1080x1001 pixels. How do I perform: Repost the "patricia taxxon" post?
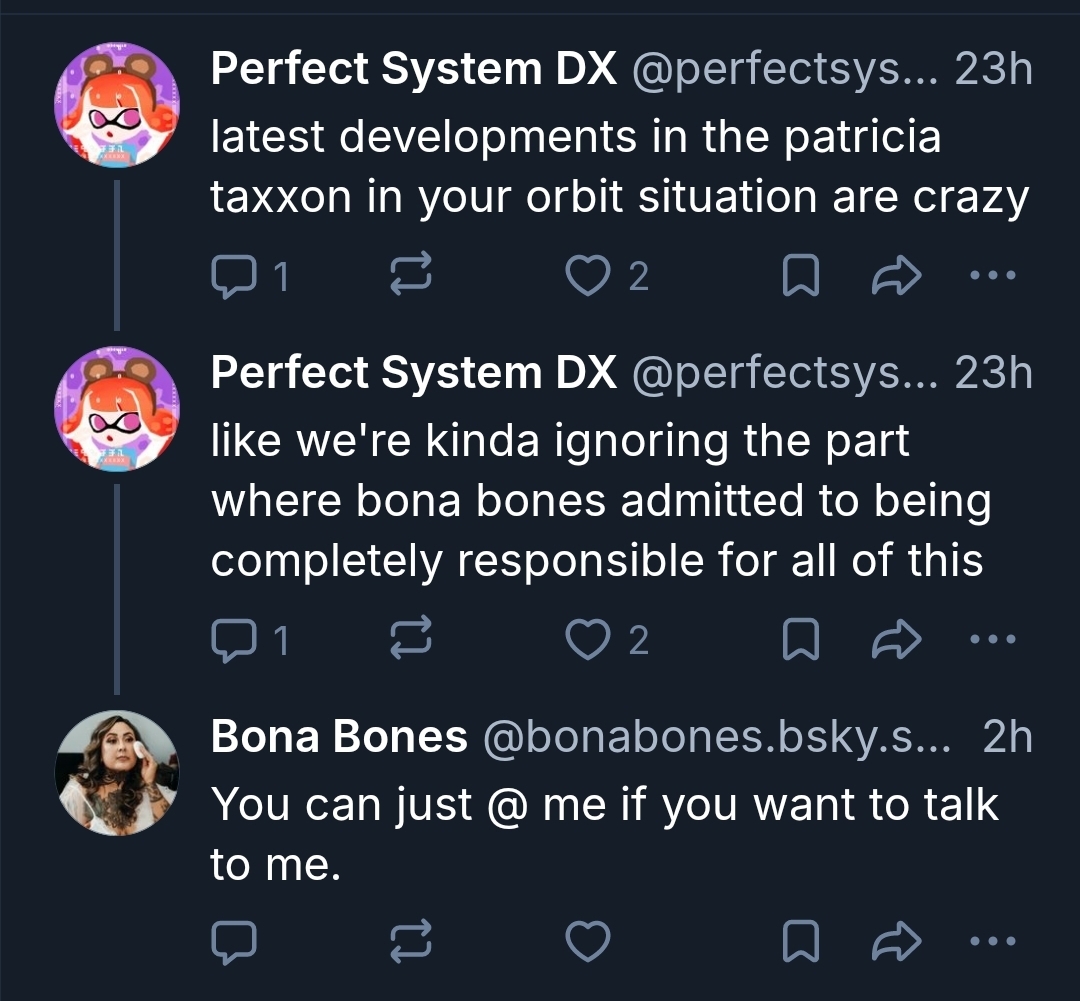coord(411,276)
